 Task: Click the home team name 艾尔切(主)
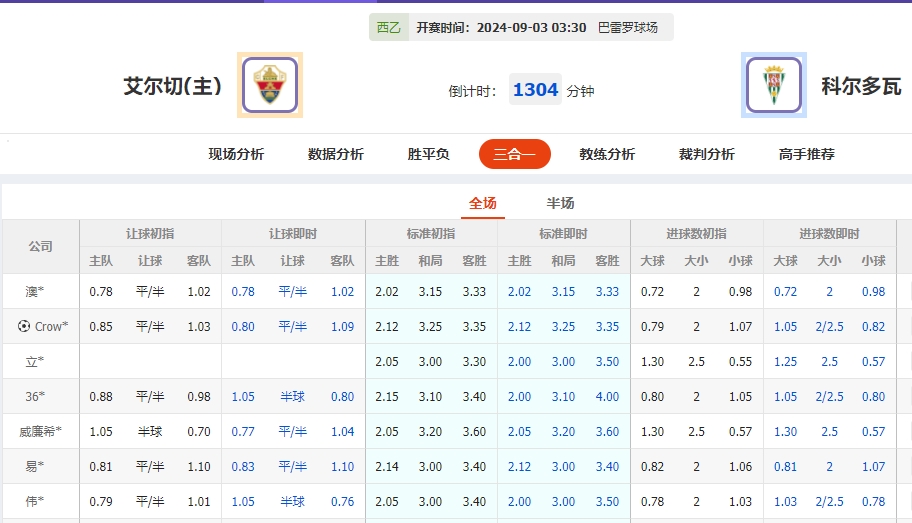[x=172, y=86]
